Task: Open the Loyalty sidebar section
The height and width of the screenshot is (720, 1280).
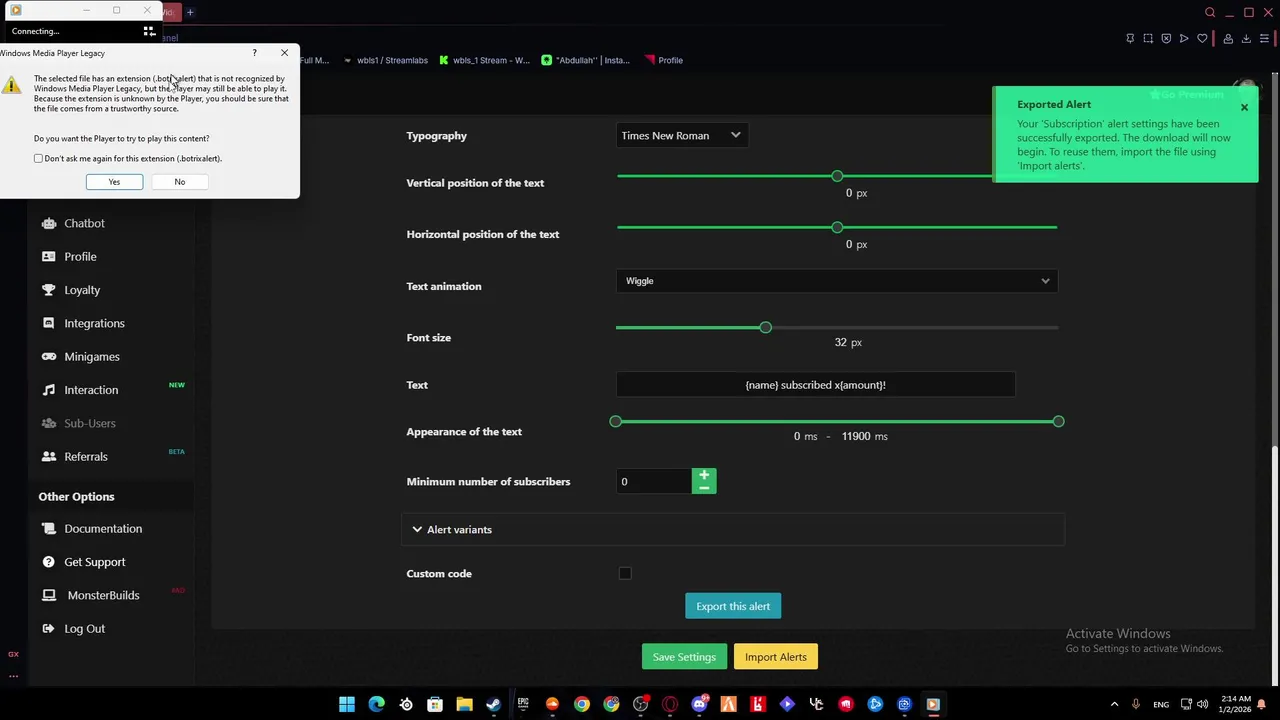Action: [x=82, y=290]
